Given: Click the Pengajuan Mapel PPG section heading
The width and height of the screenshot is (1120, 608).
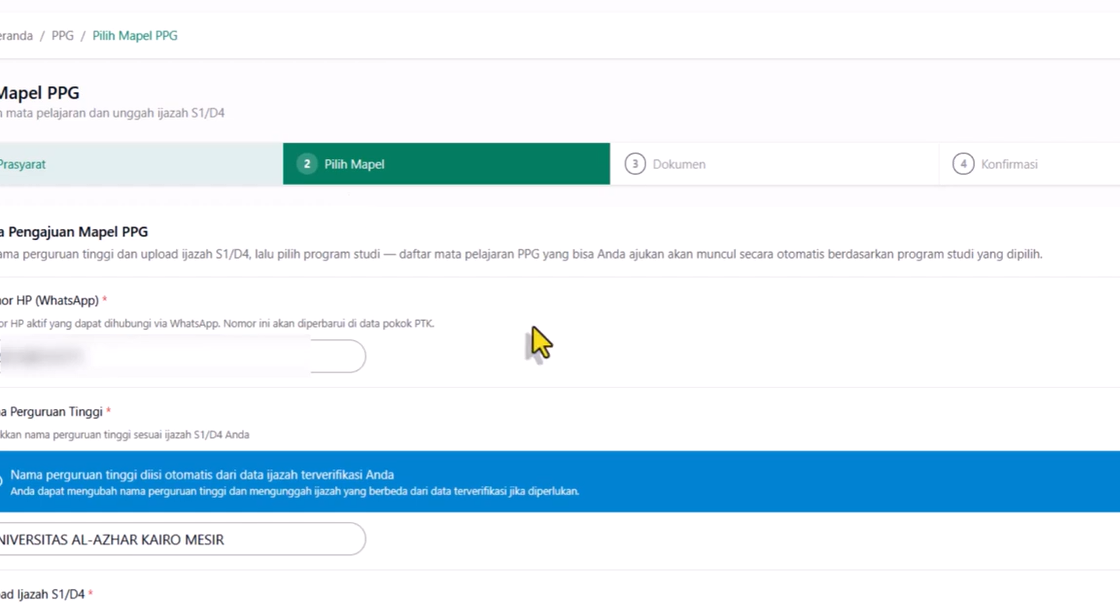Looking at the screenshot, I should 74,232.
